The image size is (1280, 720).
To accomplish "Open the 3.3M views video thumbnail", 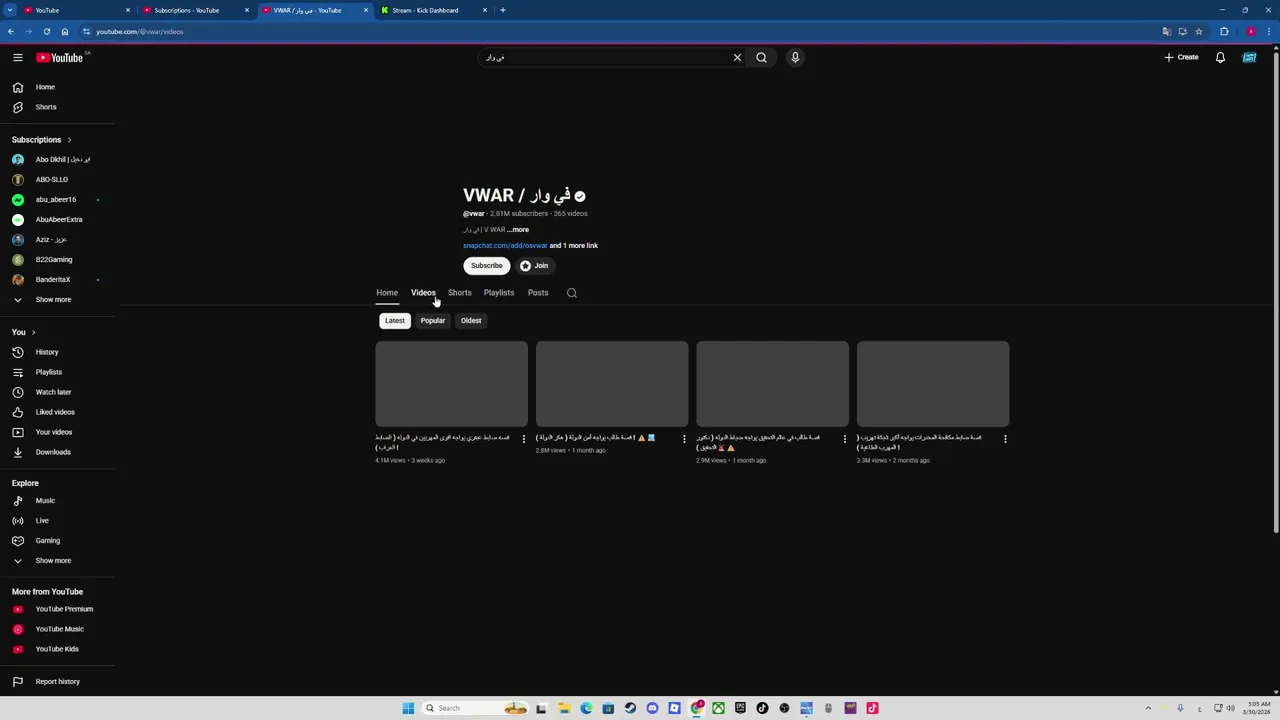I will coord(933,384).
